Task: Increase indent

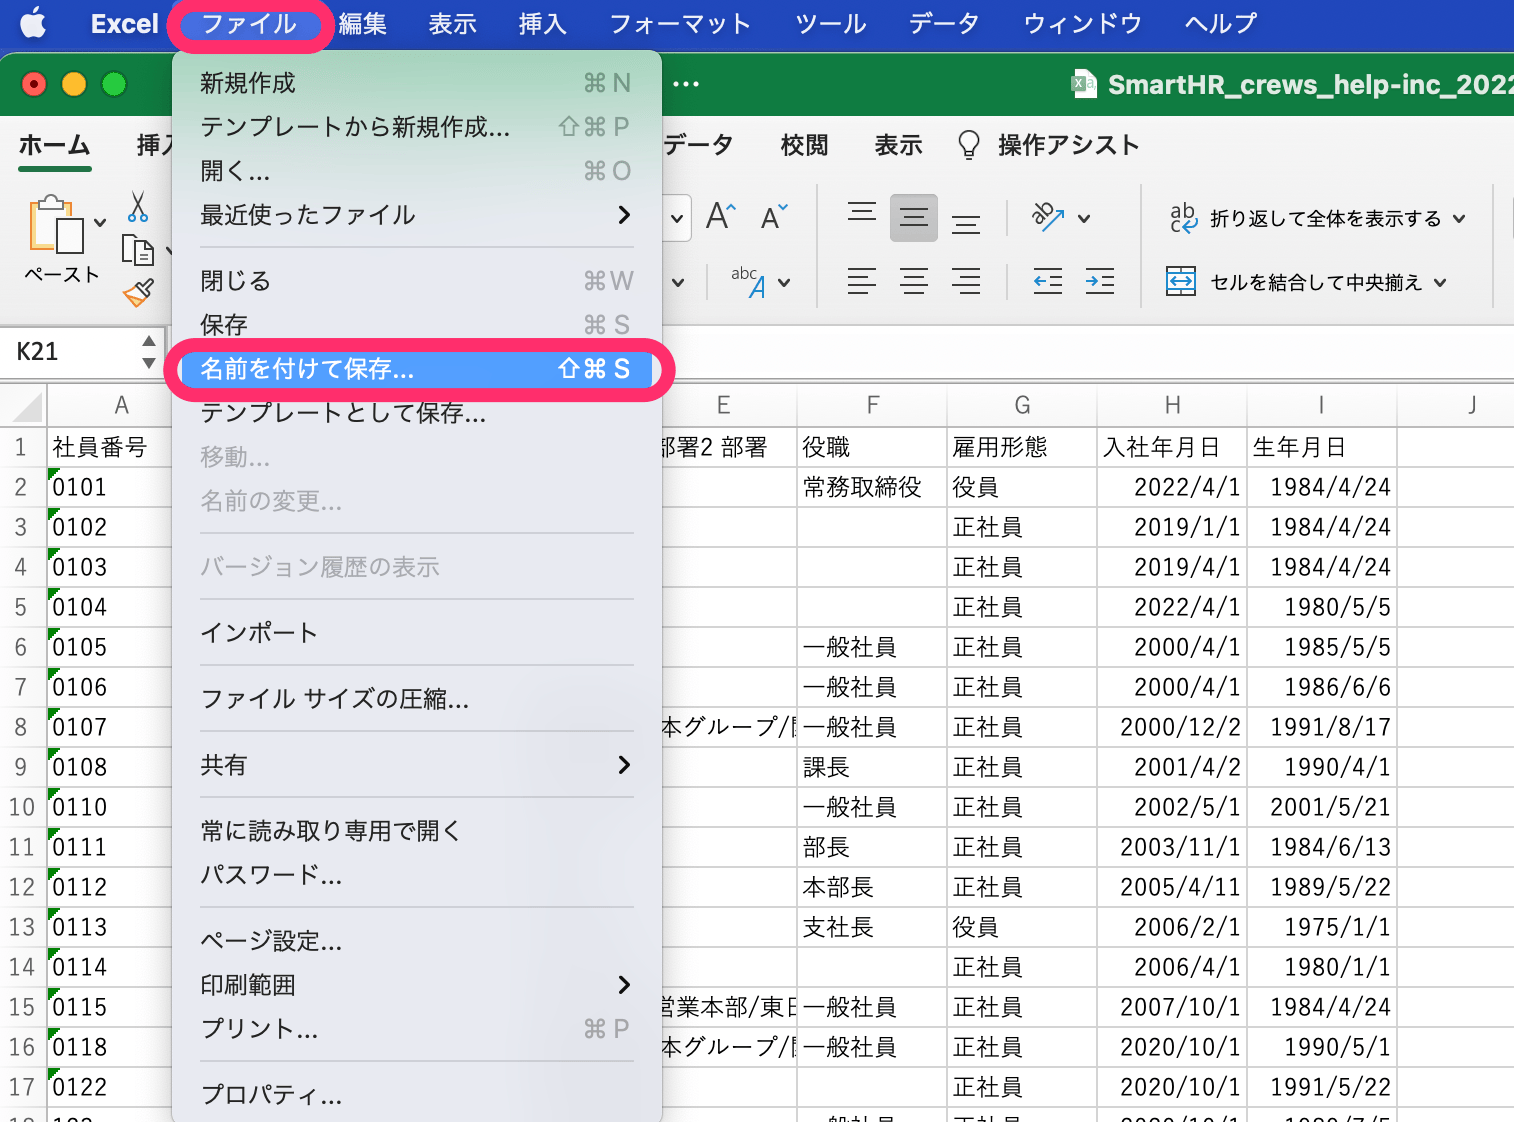Action: pos(1100,282)
